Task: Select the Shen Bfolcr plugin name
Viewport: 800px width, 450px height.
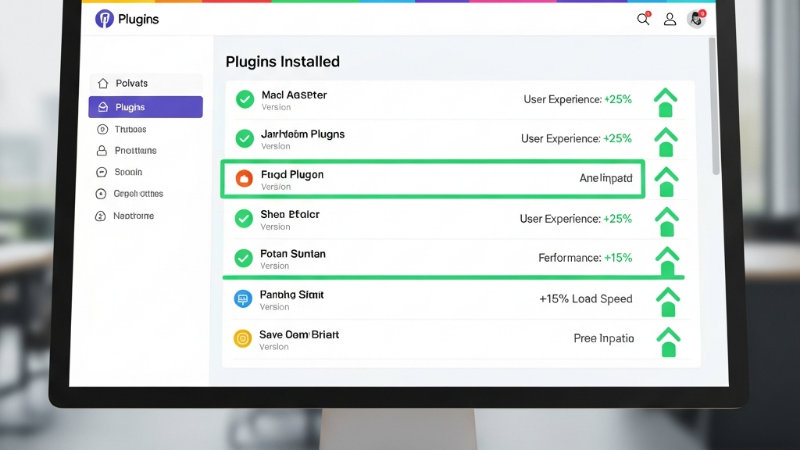Action: click(290, 214)
